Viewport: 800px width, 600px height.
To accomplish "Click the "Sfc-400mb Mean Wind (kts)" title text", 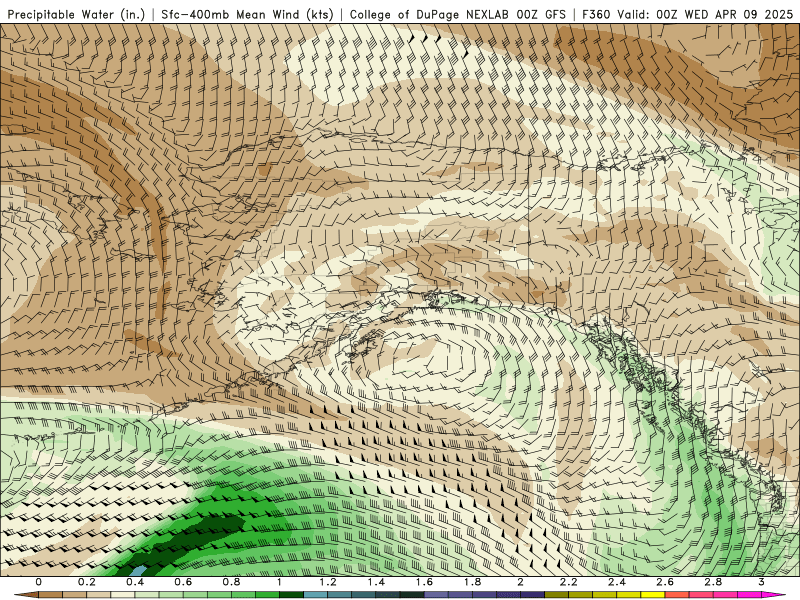I will (247, 14).
